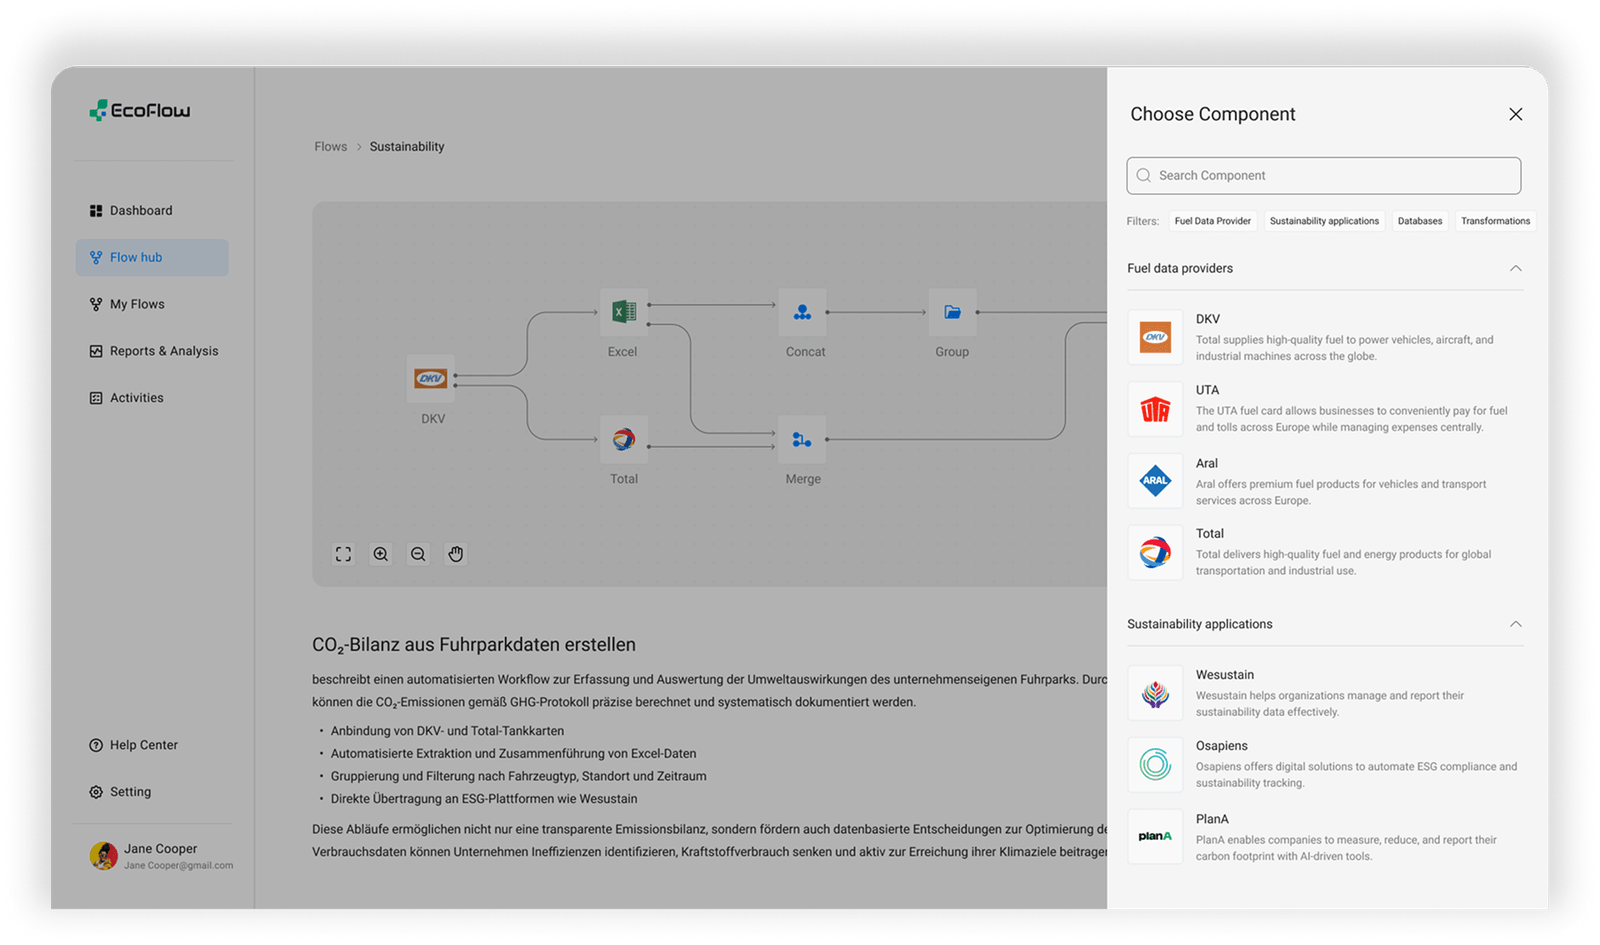Viewport: 1600px width, 945px height.
Task: Close the Choose Component panel
Action: pyautogui.click(x=1516, y=114)
